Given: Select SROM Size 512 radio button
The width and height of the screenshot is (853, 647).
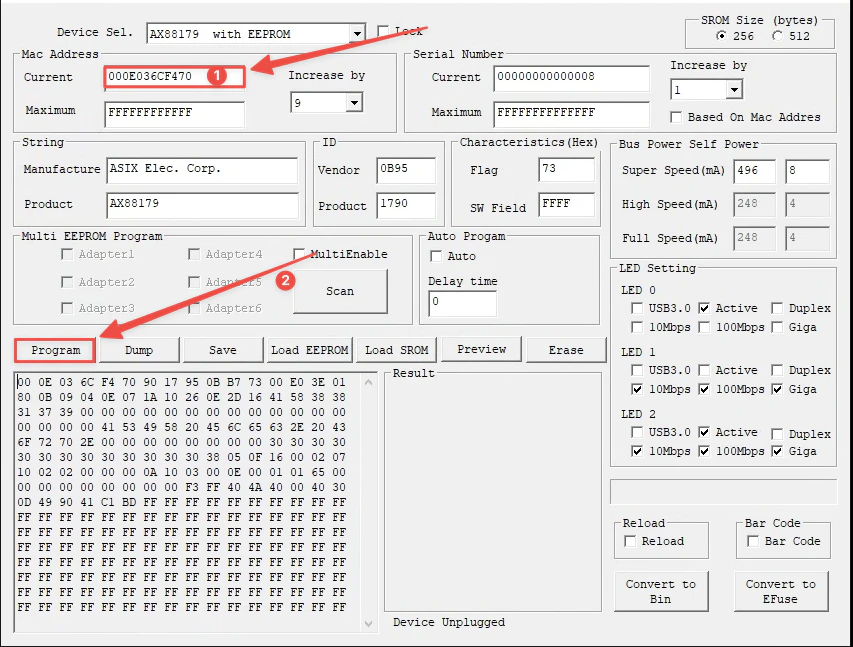Looking at the screenshot, I should (777, 36).
